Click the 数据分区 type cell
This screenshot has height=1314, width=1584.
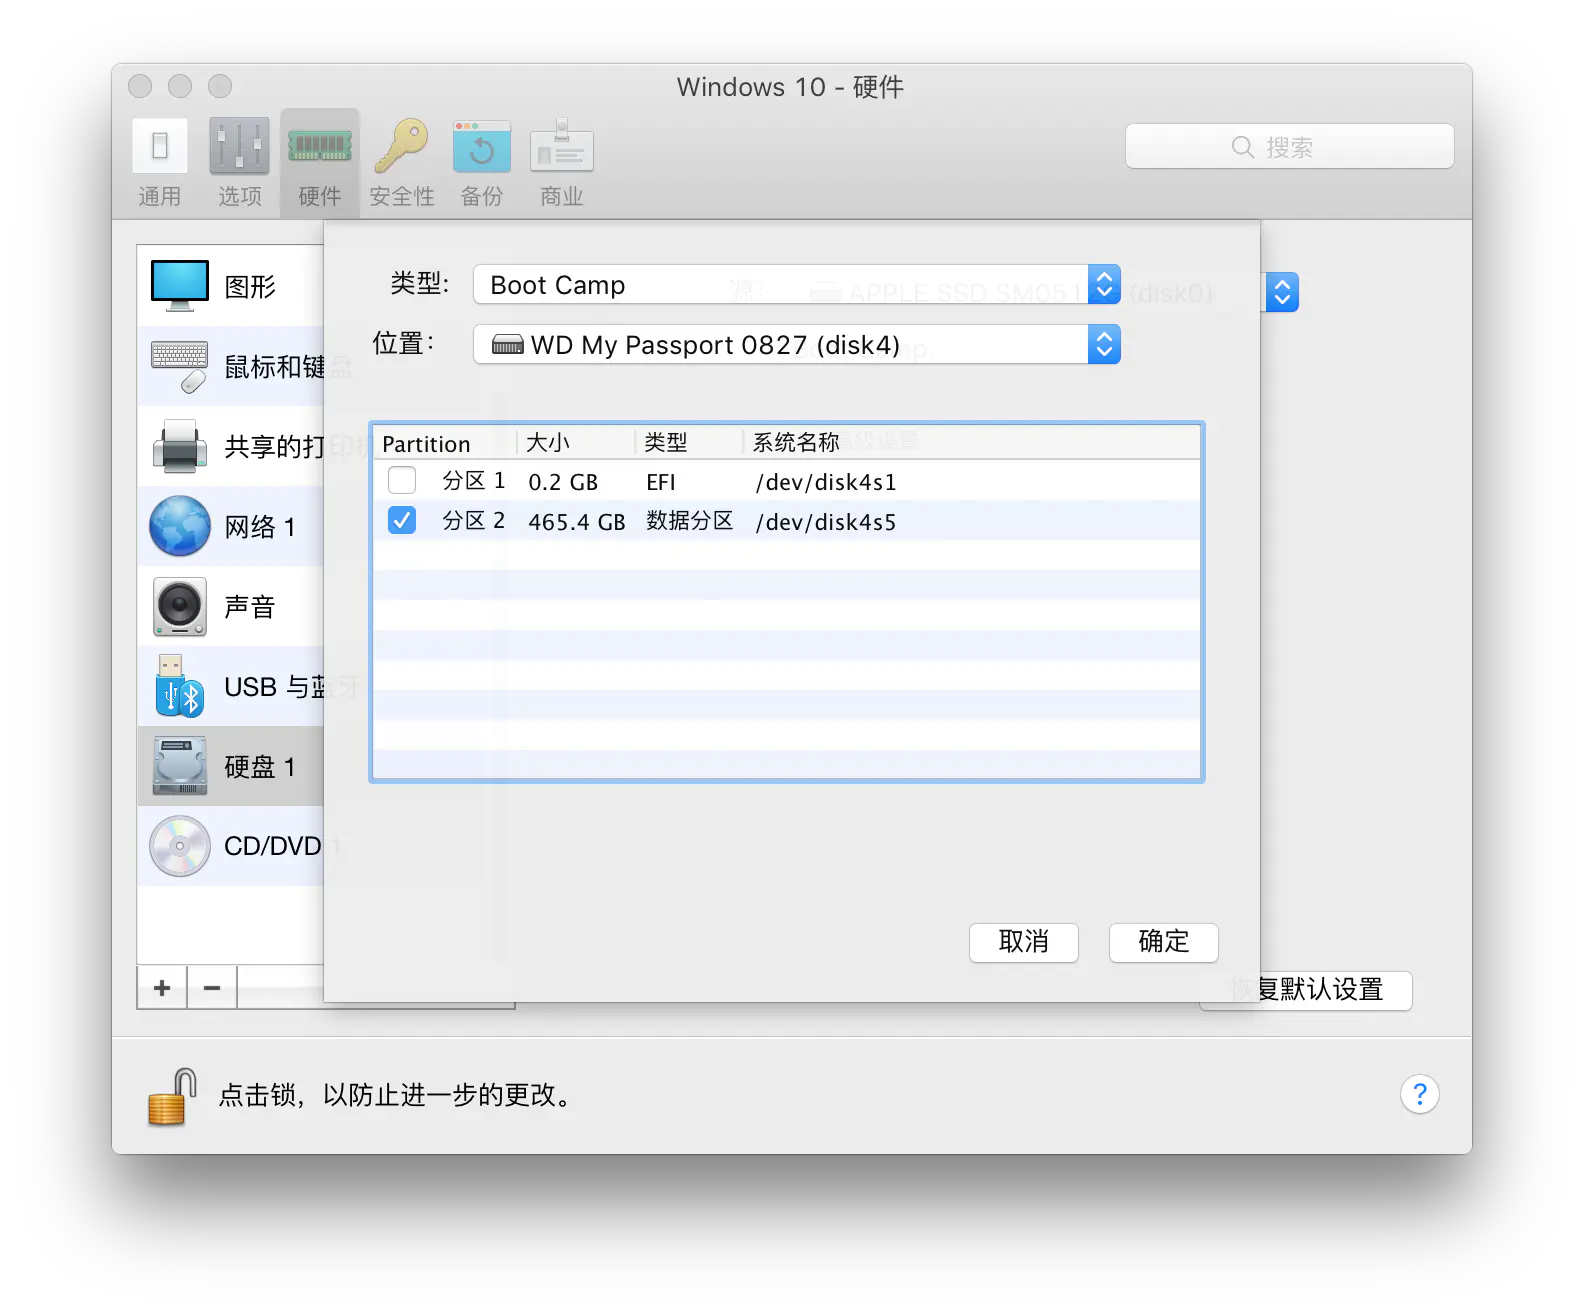(x=690, y=521)
